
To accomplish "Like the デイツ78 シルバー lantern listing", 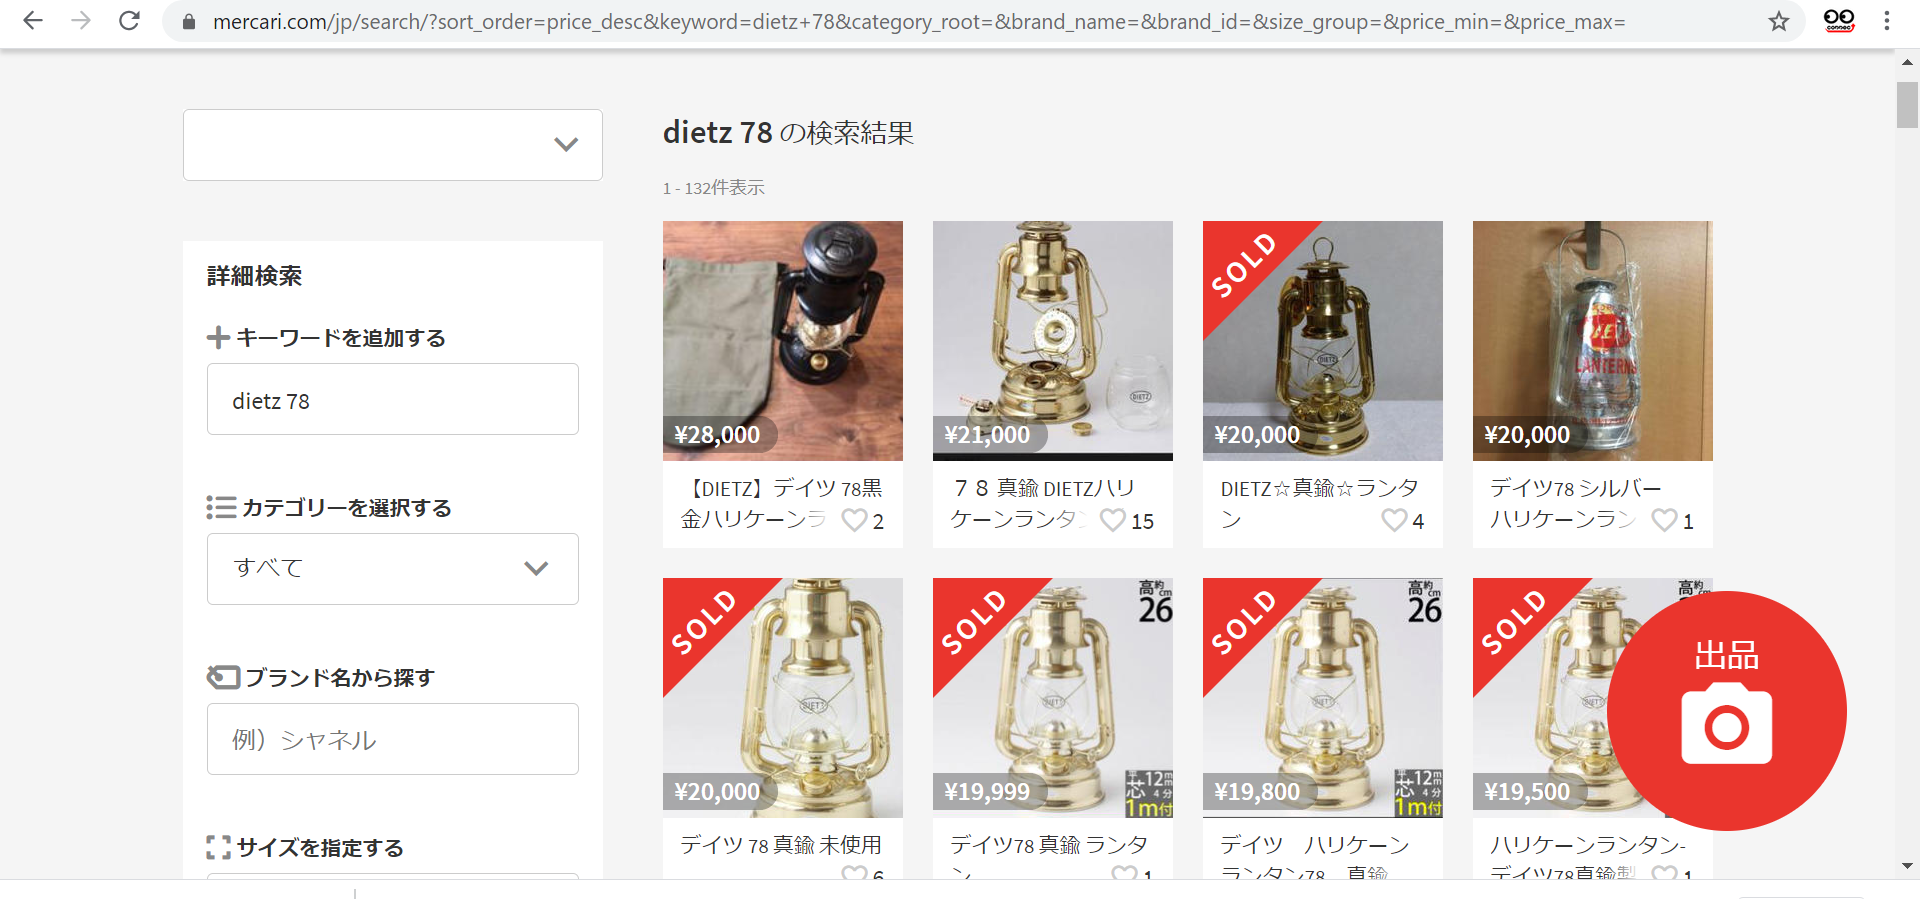I will (x=1665, y=520).
